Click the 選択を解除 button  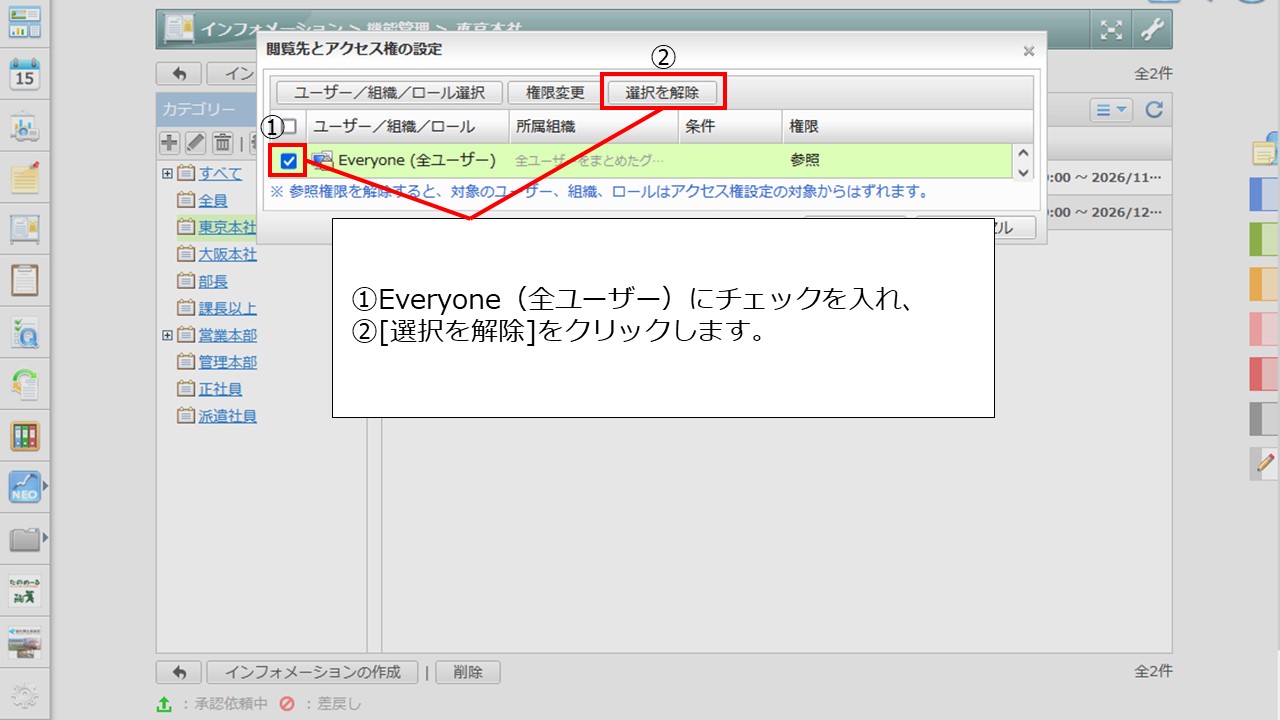(x=662, y=92)
